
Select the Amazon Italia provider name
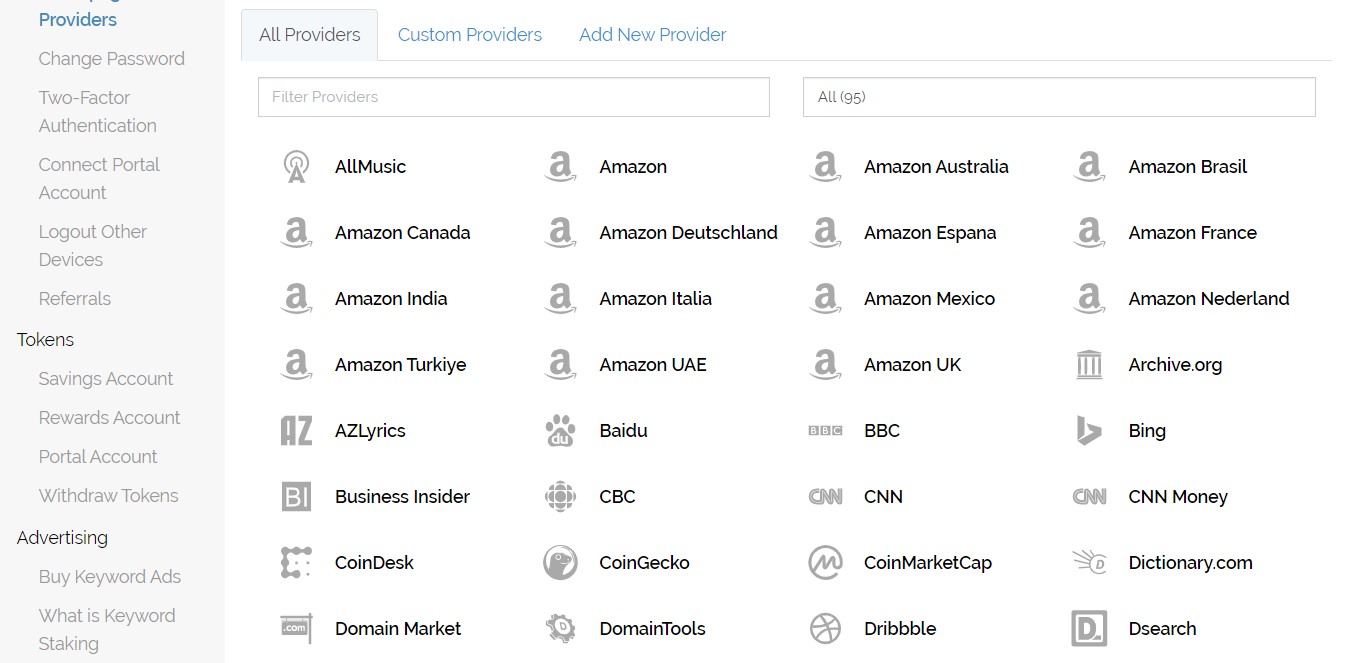click(x=656, y=299)
